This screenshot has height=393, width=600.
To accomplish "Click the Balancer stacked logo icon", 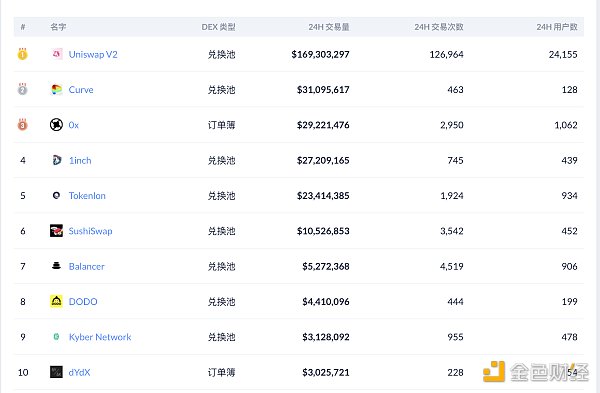I will pos(56,266).
